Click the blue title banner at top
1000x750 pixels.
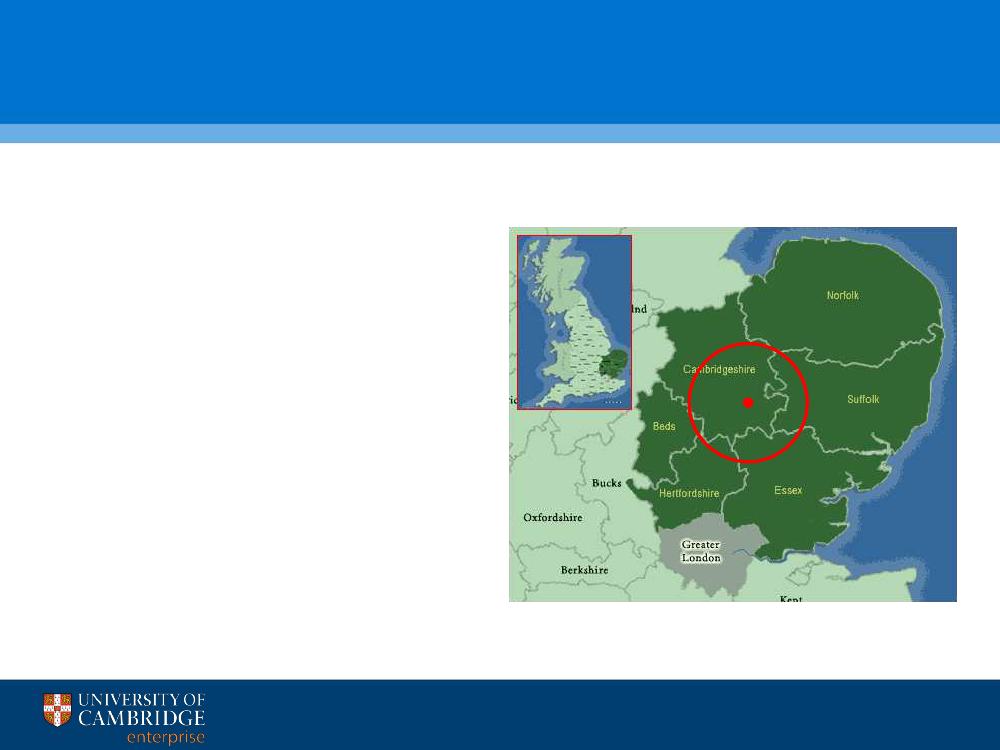coord(500,62)
